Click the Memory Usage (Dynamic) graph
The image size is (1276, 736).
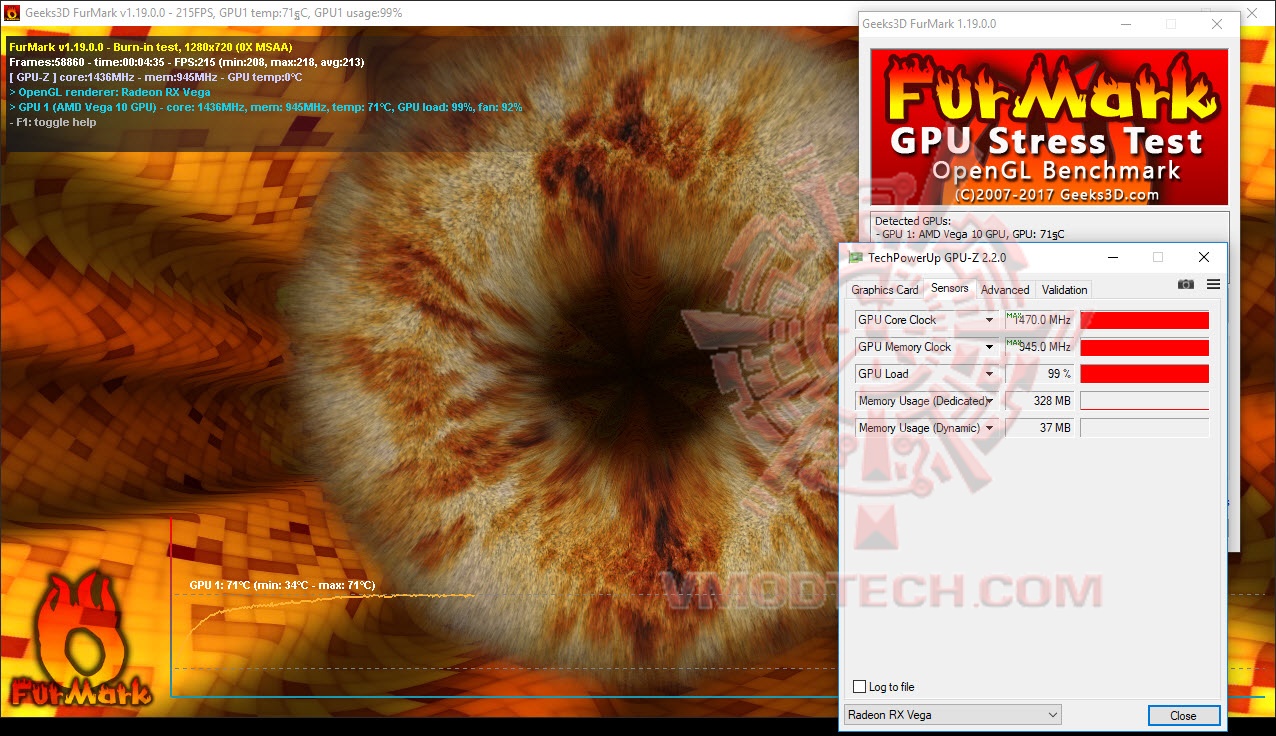point(1144,428)
